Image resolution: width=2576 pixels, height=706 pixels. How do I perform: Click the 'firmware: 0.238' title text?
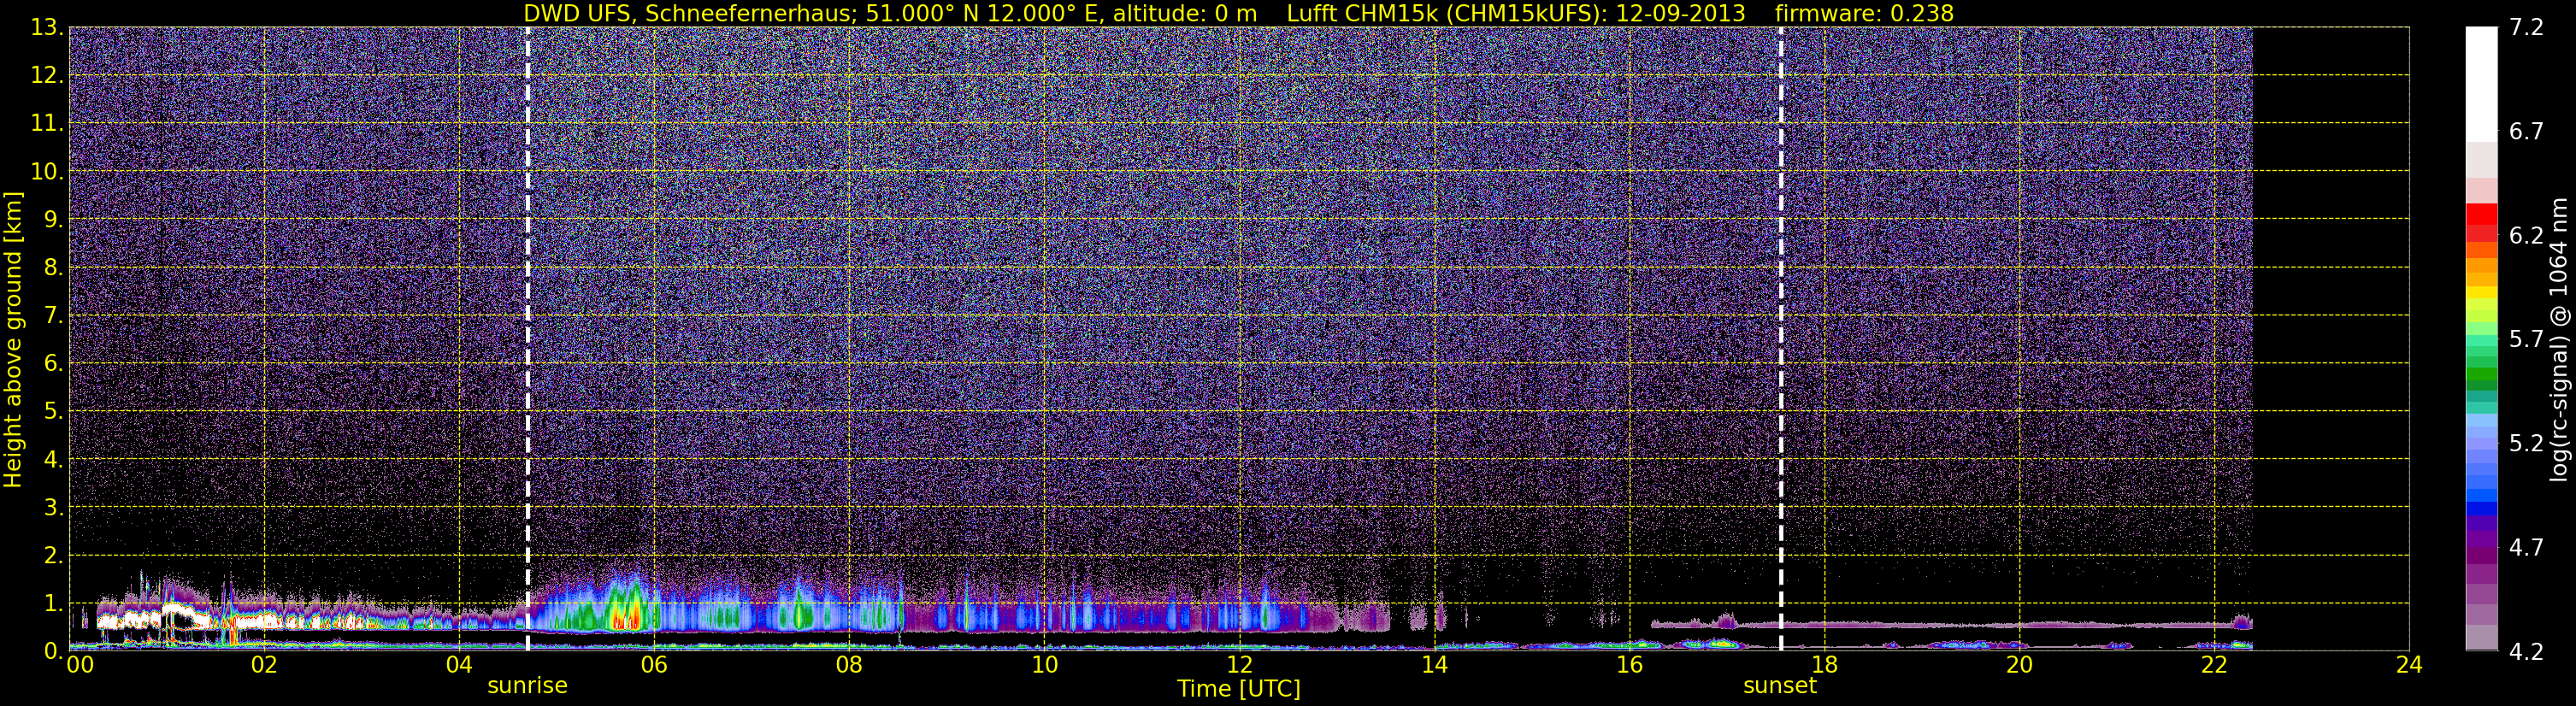click(1864, 13)
